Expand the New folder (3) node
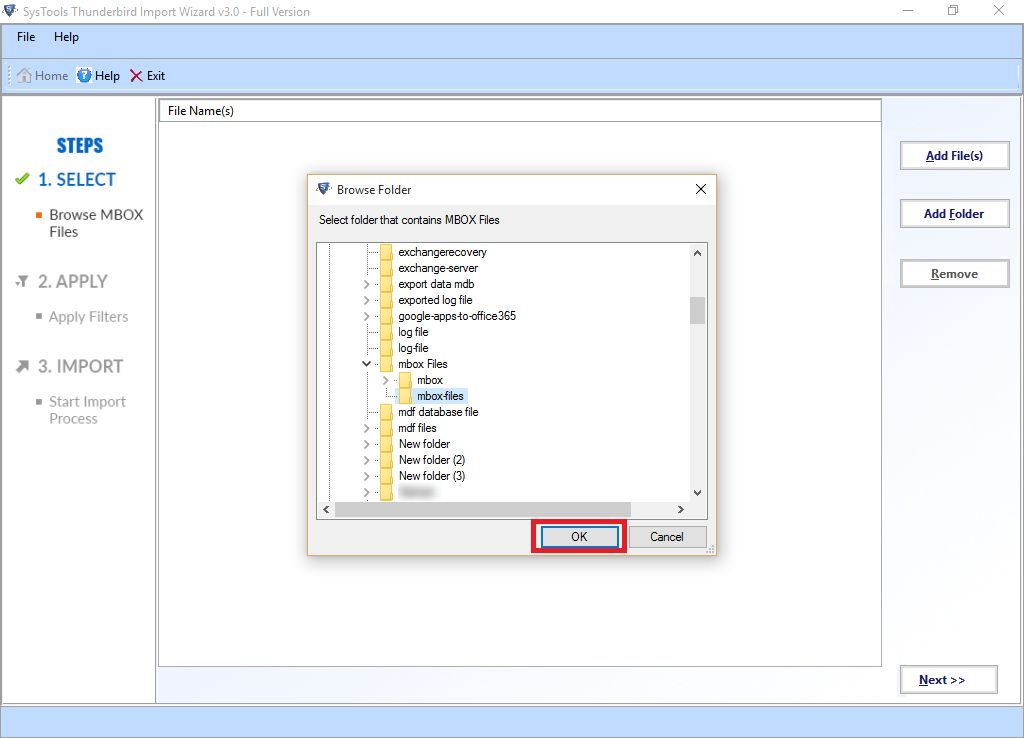Screen dimensions: 1024x738 pos(366,476)
